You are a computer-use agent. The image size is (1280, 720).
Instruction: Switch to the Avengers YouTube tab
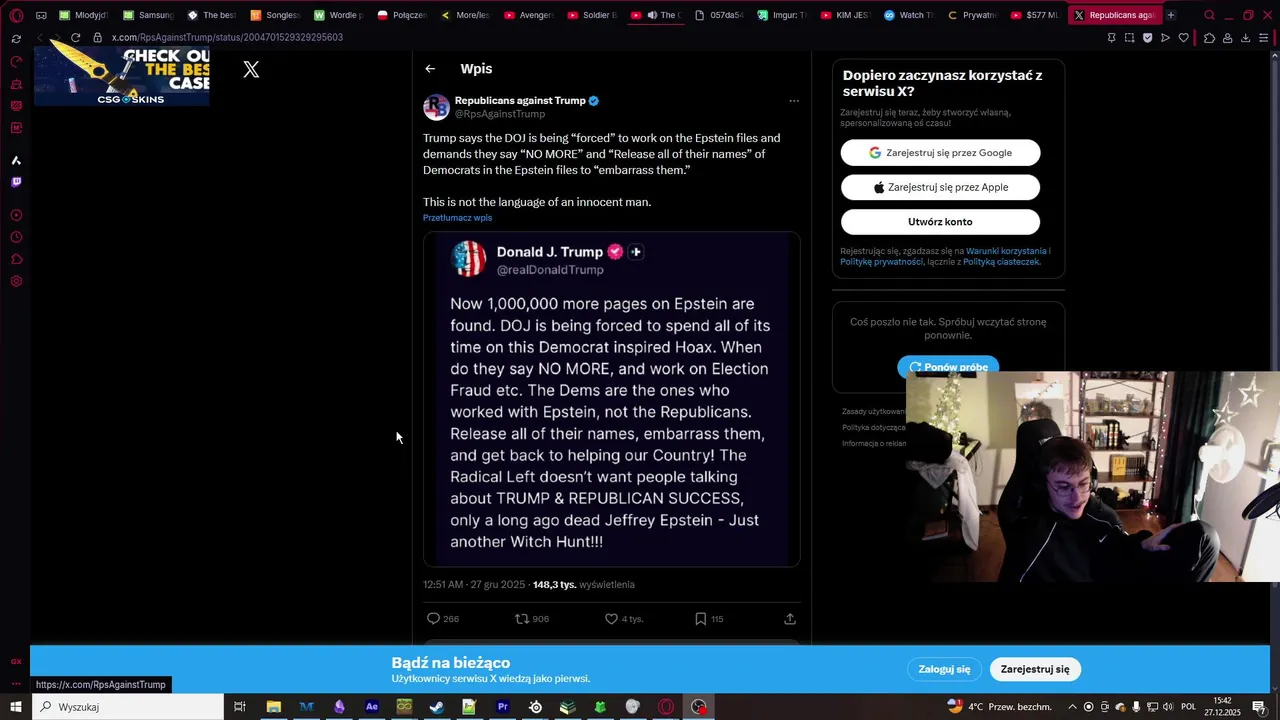(x=528, y=15)
